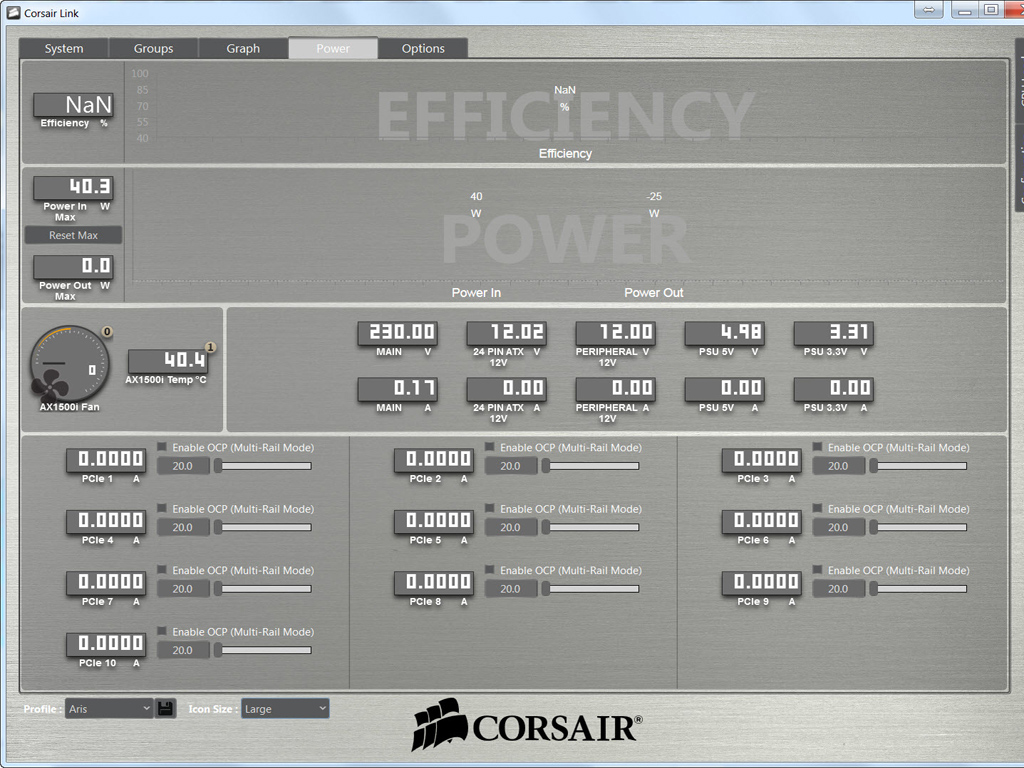1024x768 pixels.
Task: Select the 24 PIN ATX 12V amperage readout
Action: [x=507, y=389]
